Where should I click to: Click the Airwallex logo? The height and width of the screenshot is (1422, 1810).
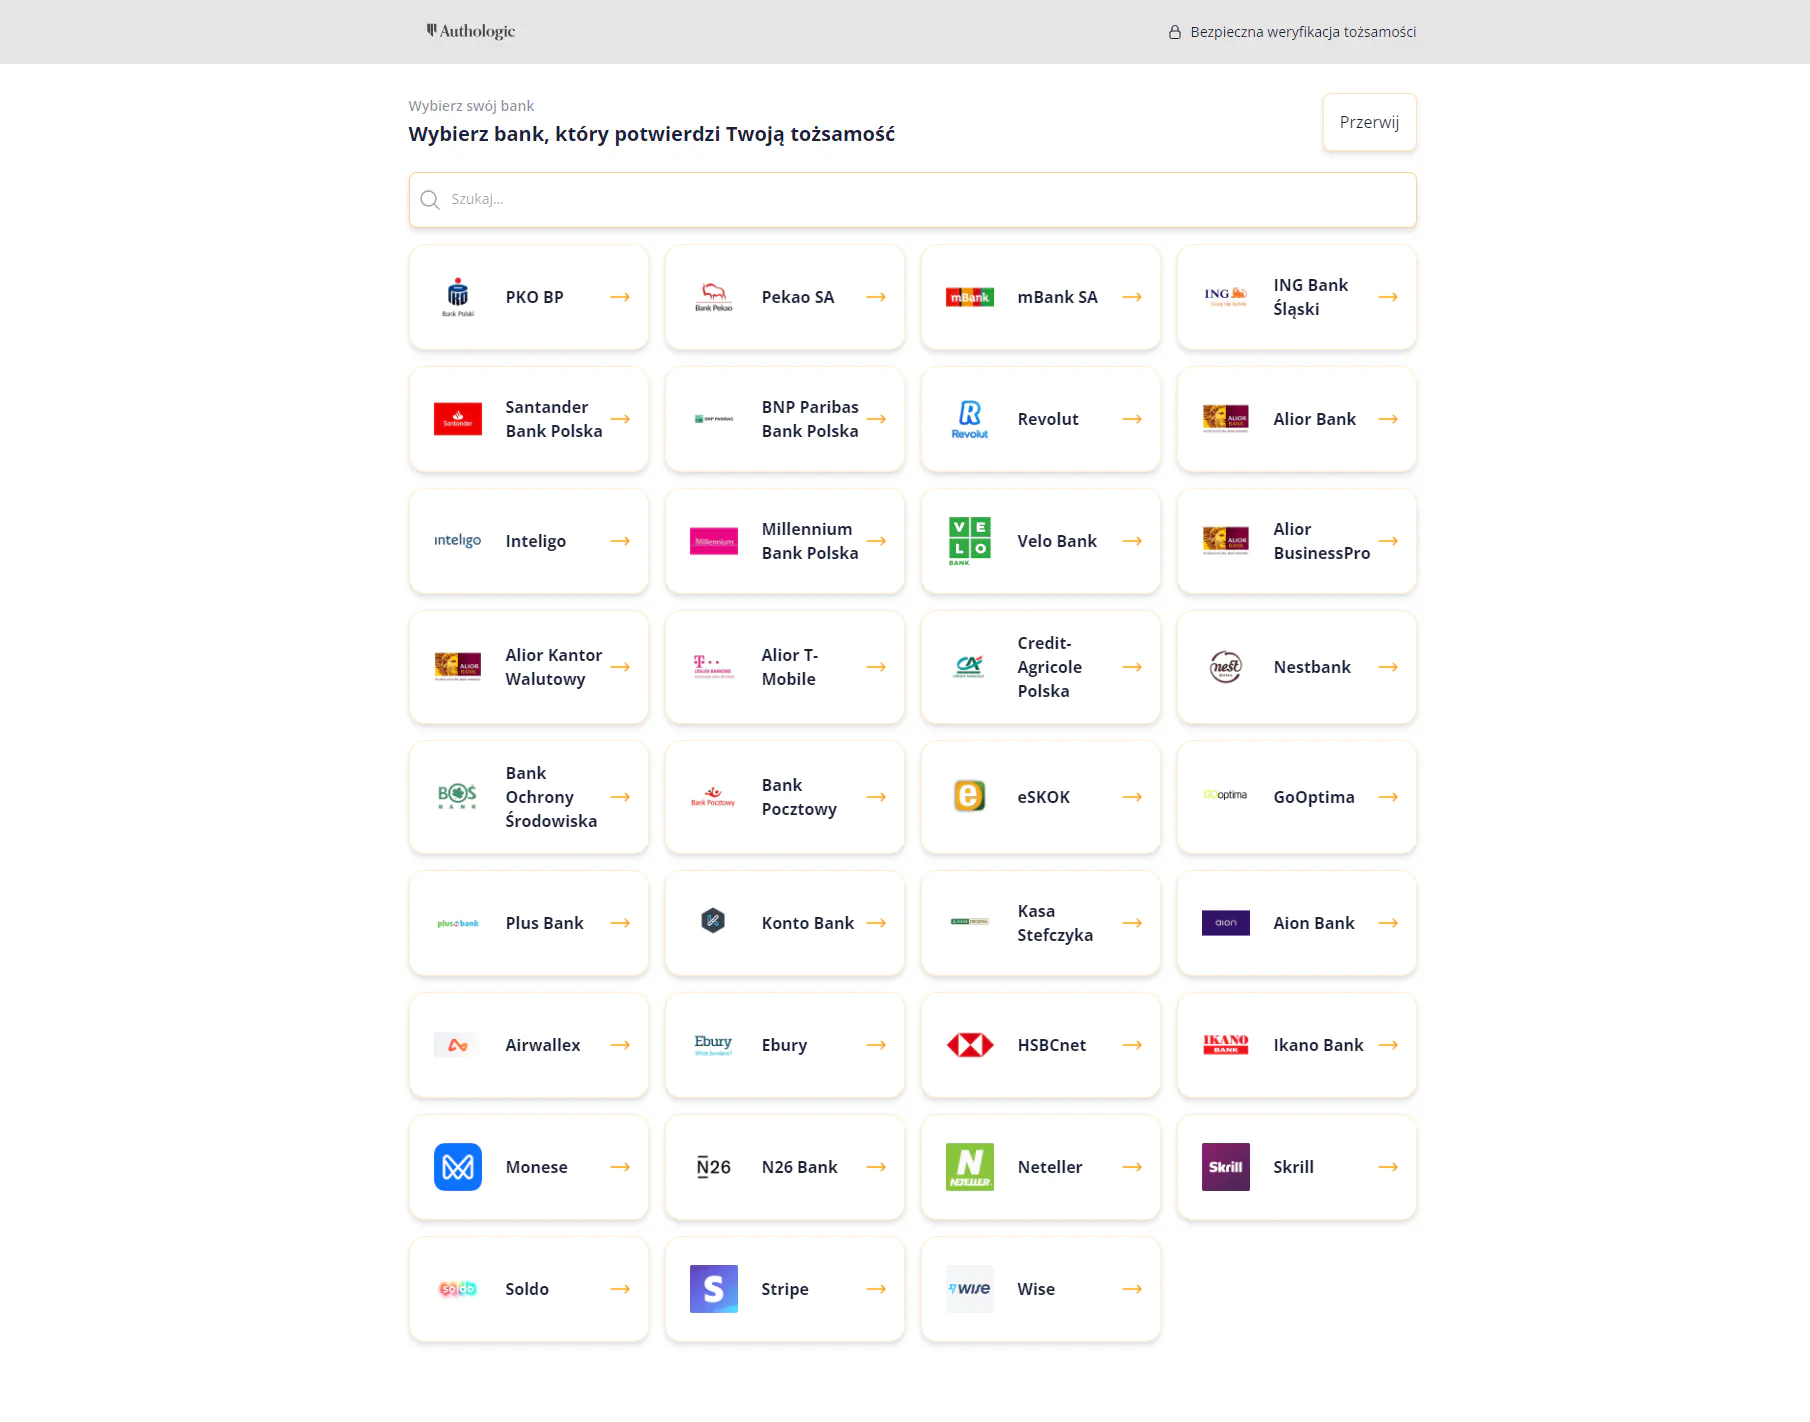458,1045
